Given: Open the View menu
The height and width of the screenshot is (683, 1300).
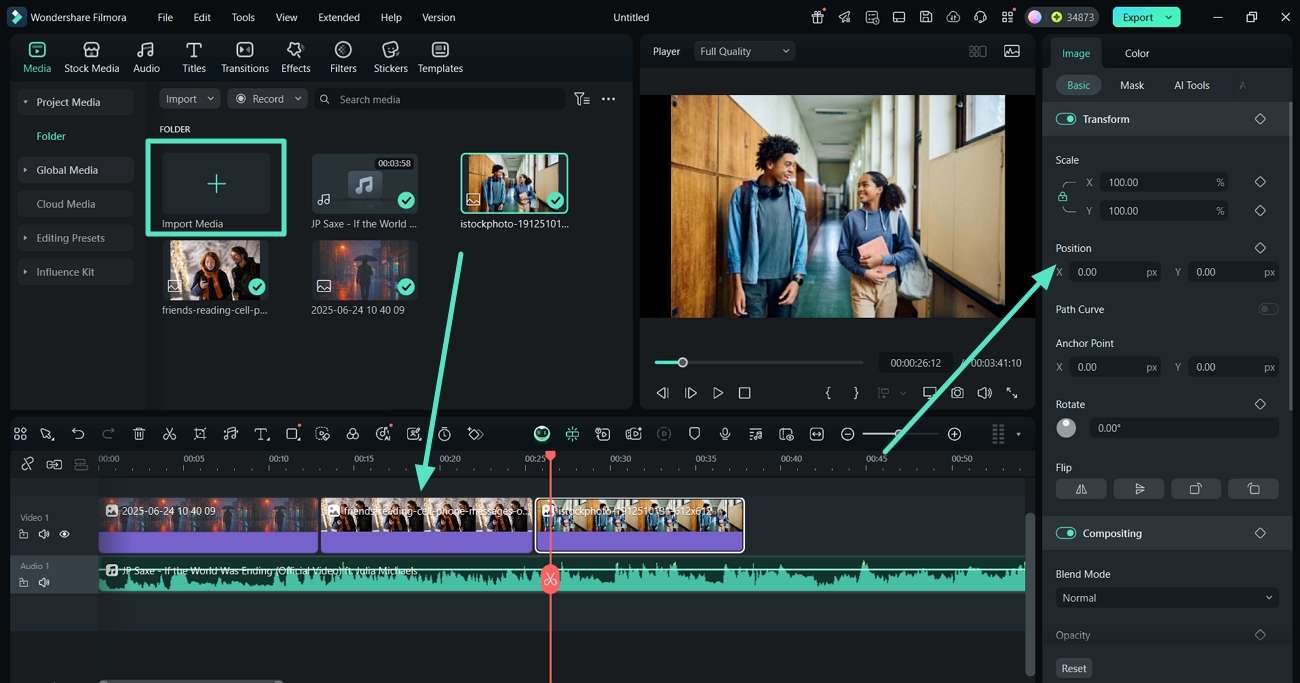Looking at the screenshot, I should 286,17.
